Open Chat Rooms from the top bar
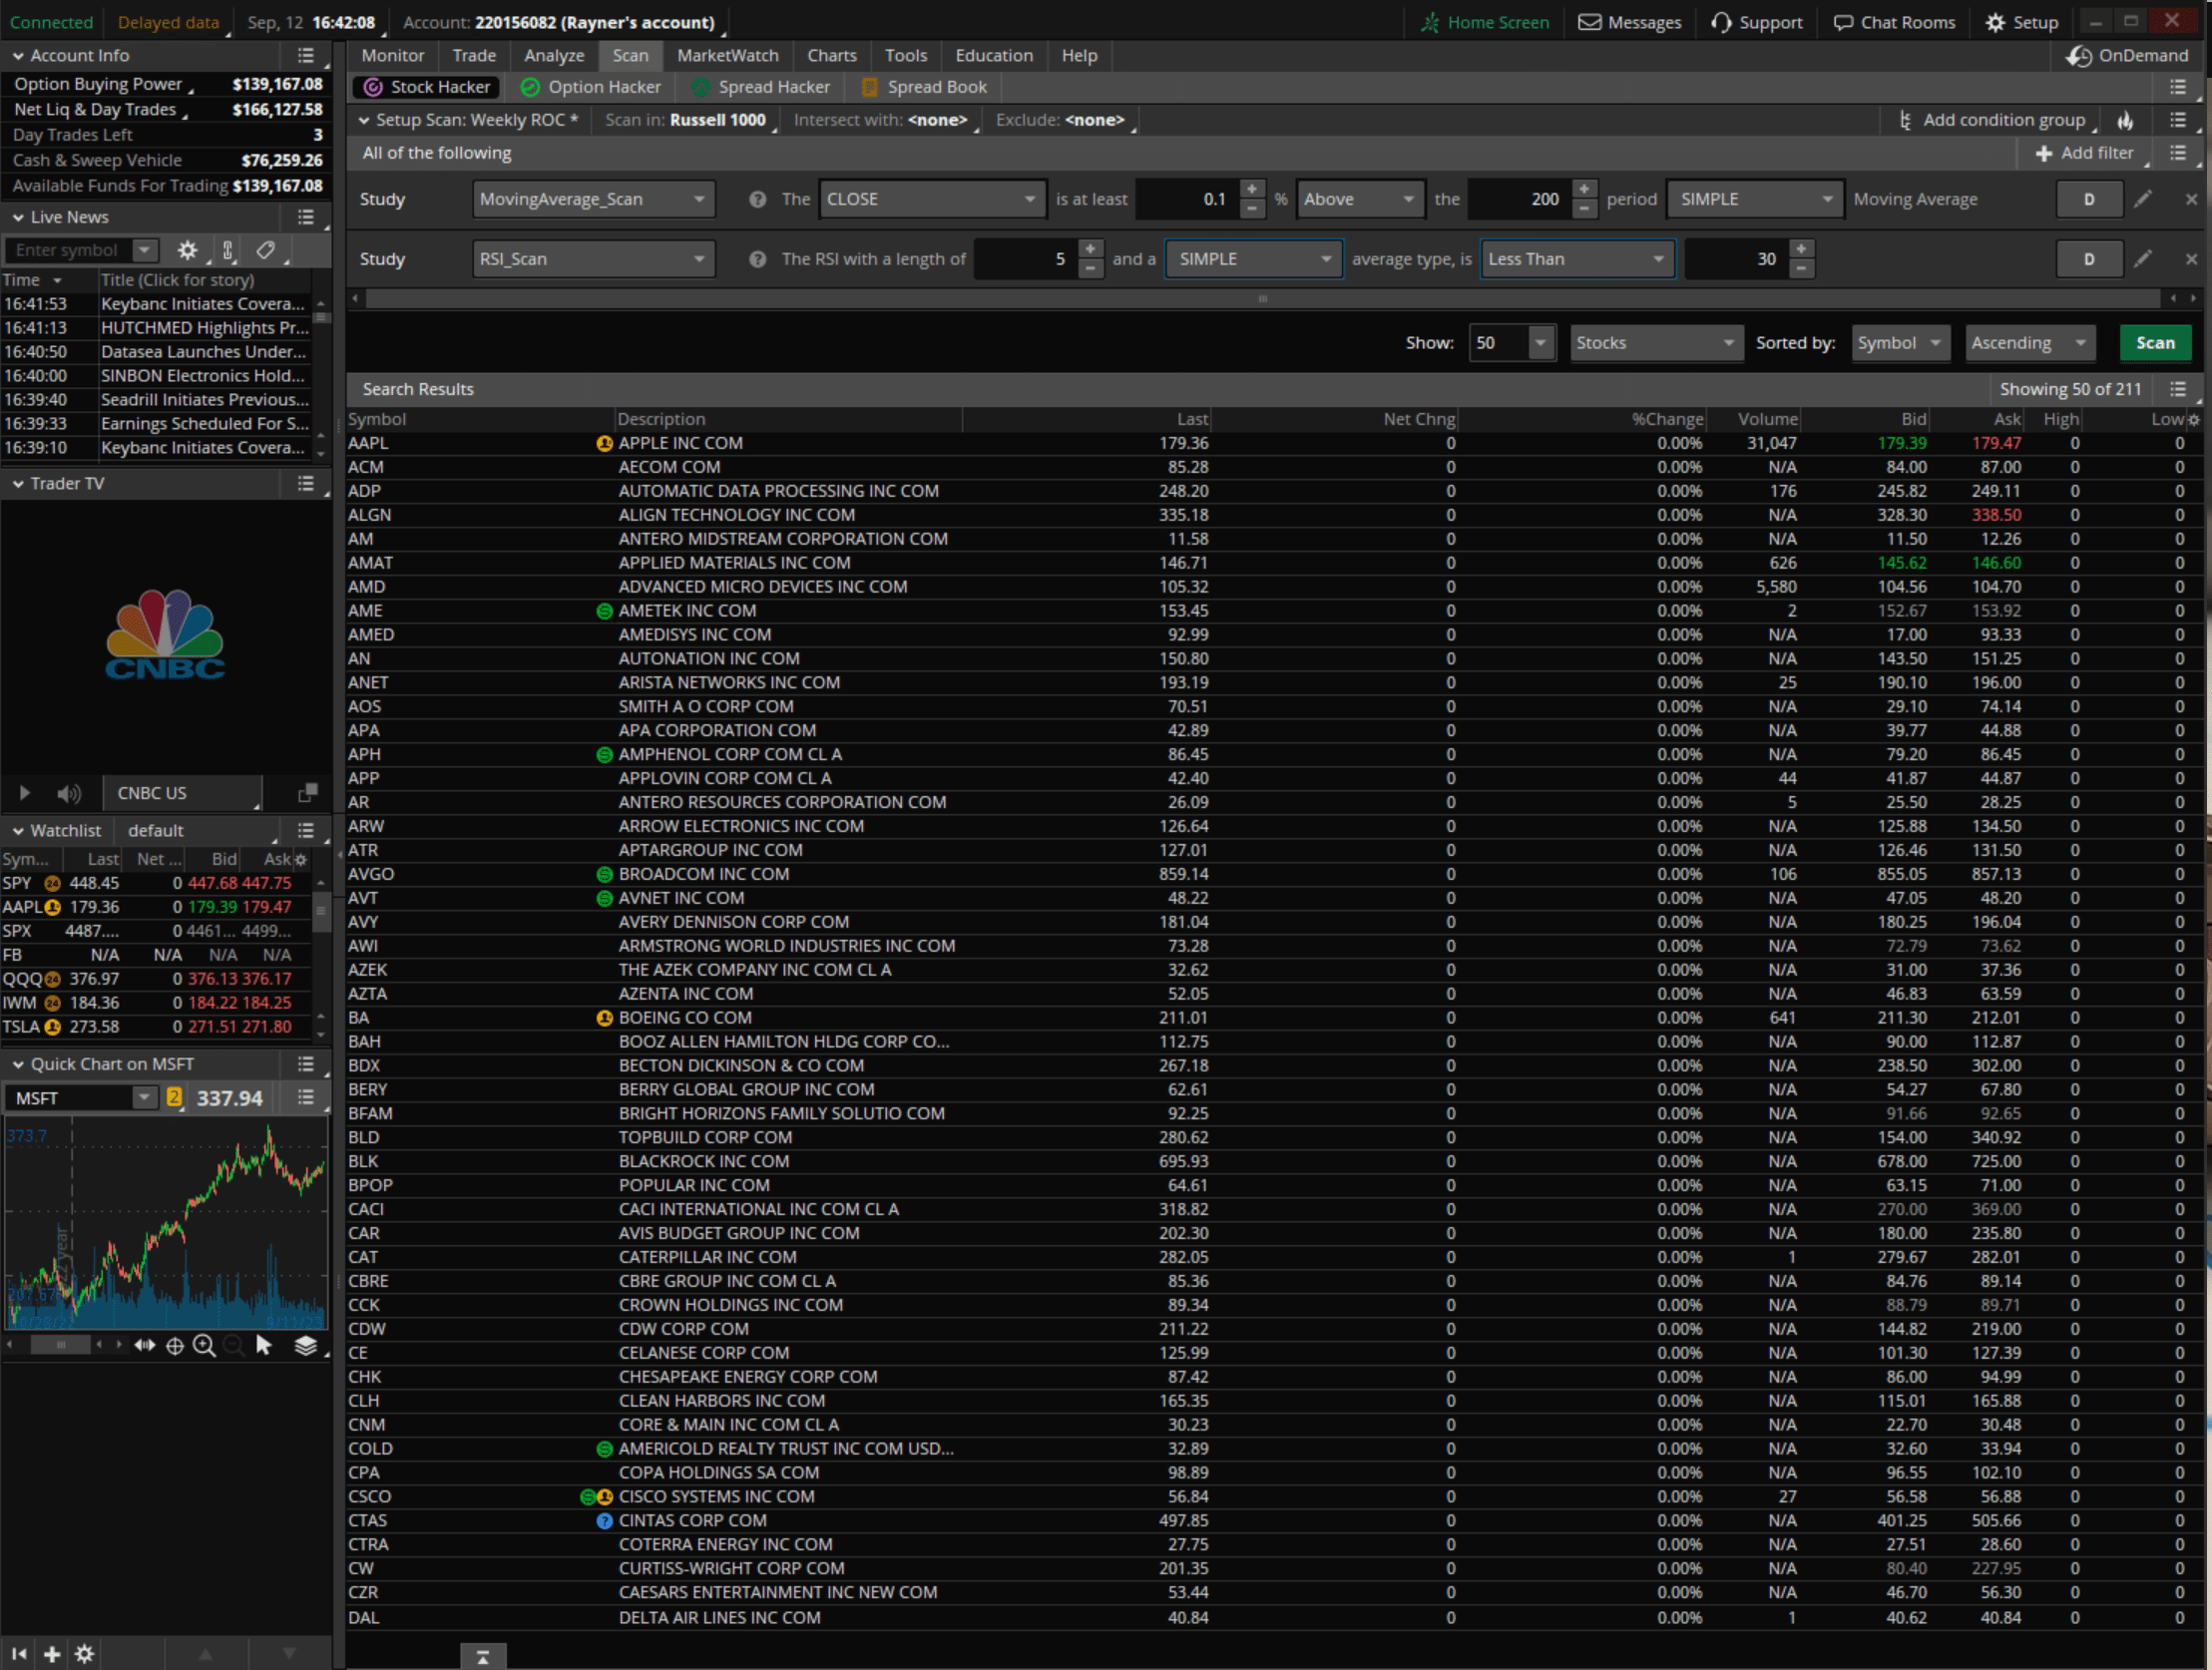Viewport: 2212px width, 1670px height. (1895, 22)
